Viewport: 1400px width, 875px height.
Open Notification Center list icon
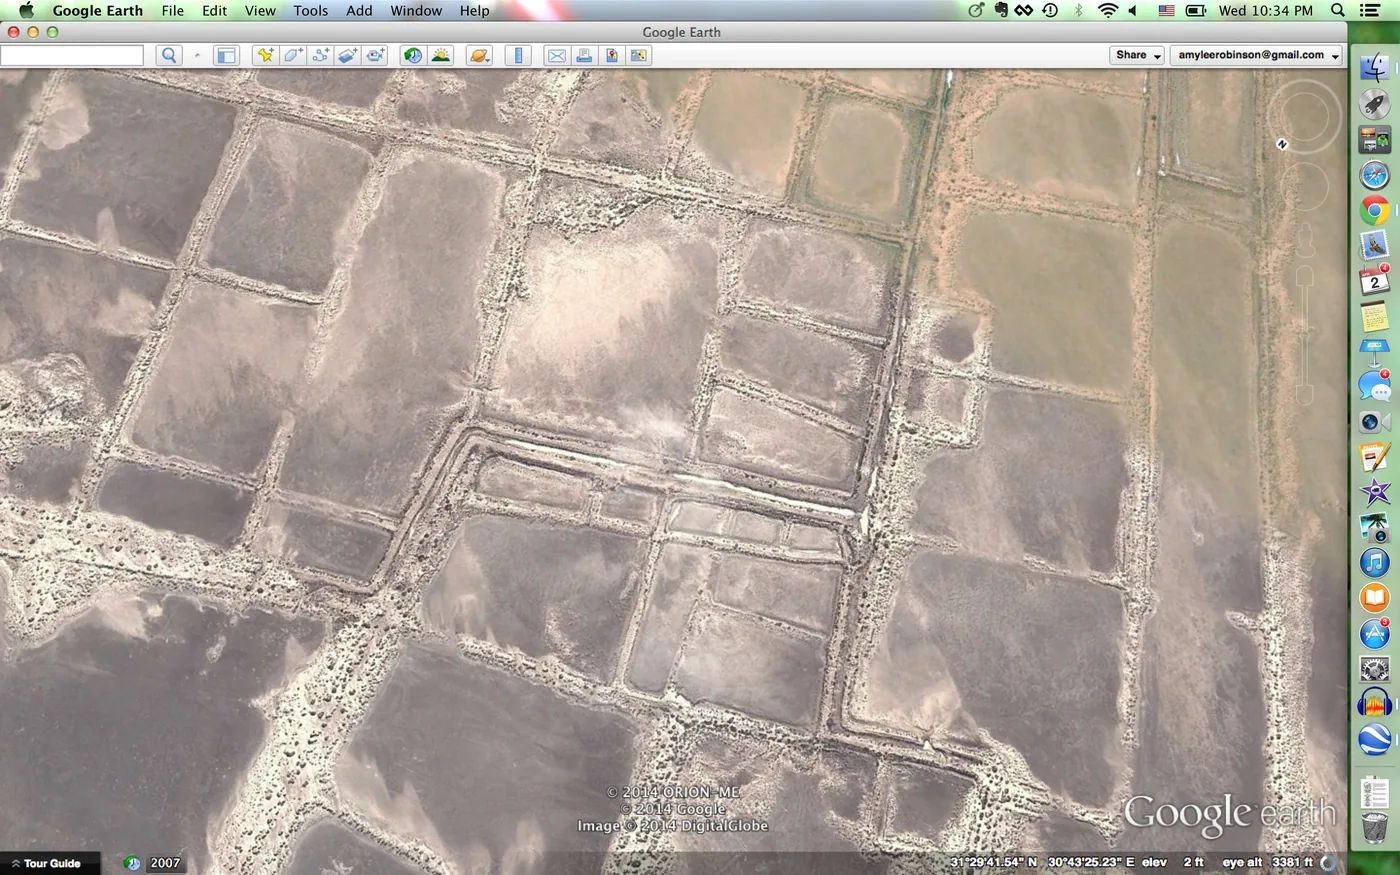click(x=1370, y=11)
